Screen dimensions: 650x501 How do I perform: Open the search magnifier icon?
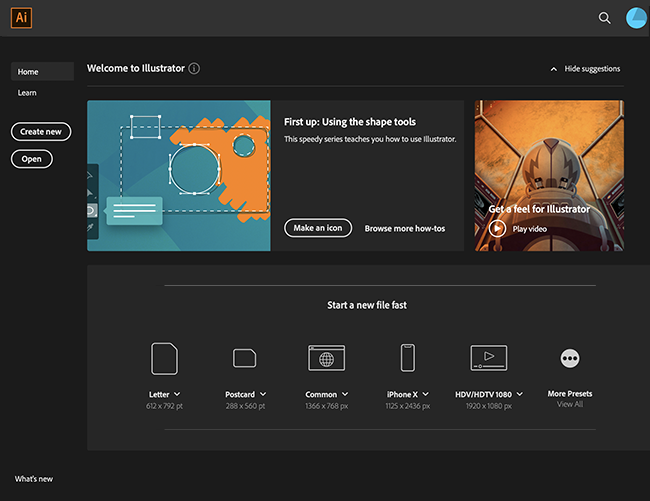(x=604, y=18)
